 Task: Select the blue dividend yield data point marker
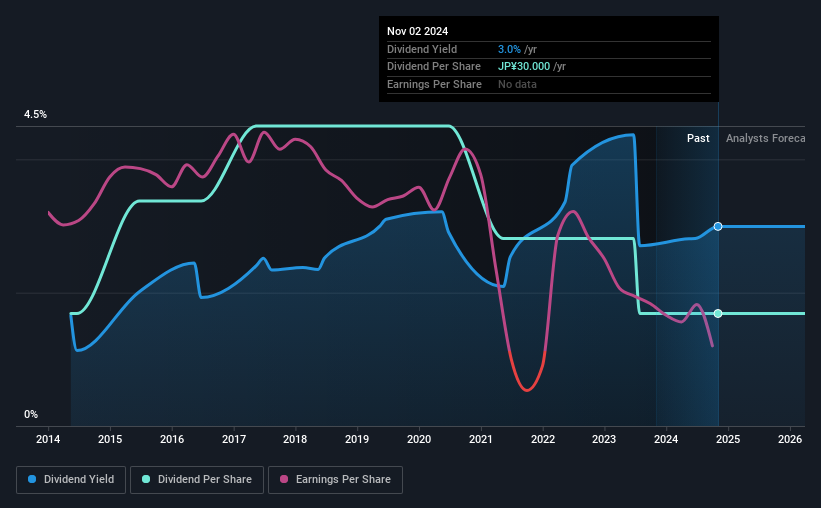pyautogui.click(x=718, y=226)
